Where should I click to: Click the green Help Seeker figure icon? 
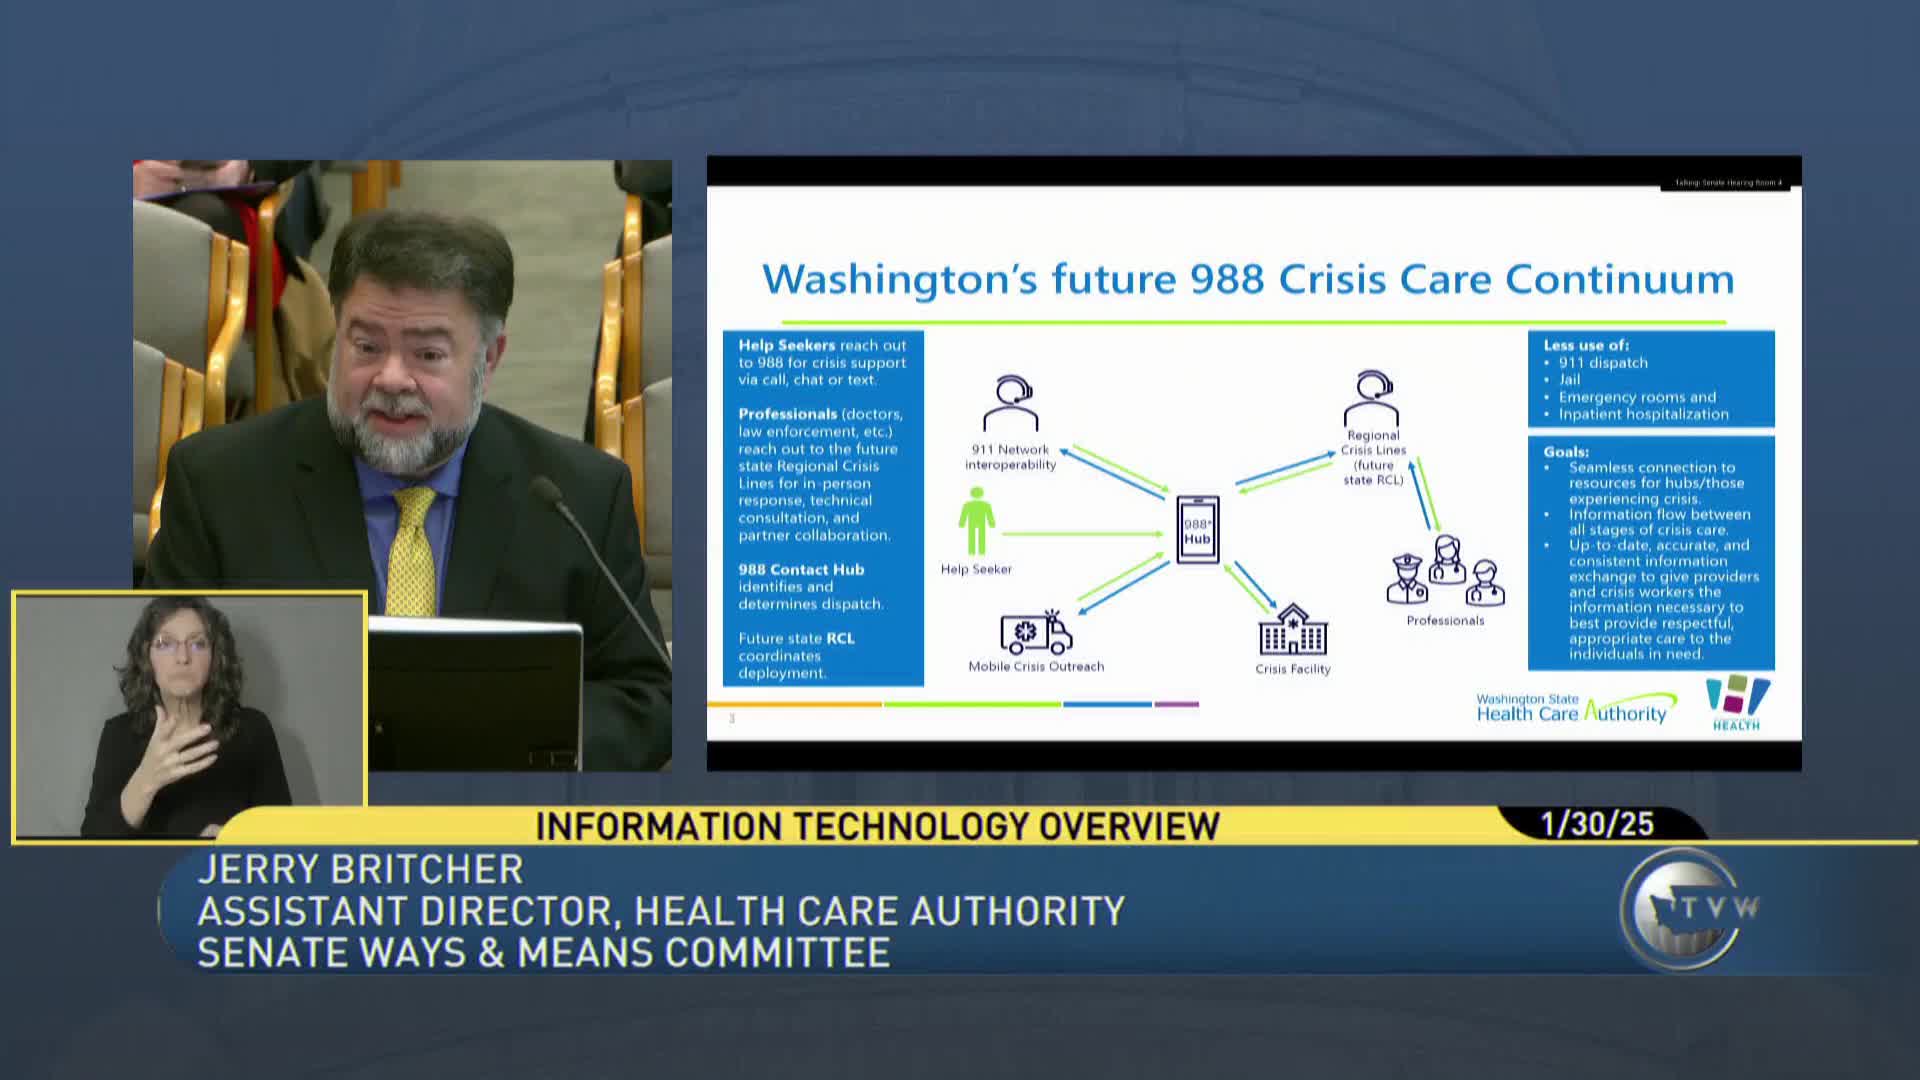(x=976, y=522)
